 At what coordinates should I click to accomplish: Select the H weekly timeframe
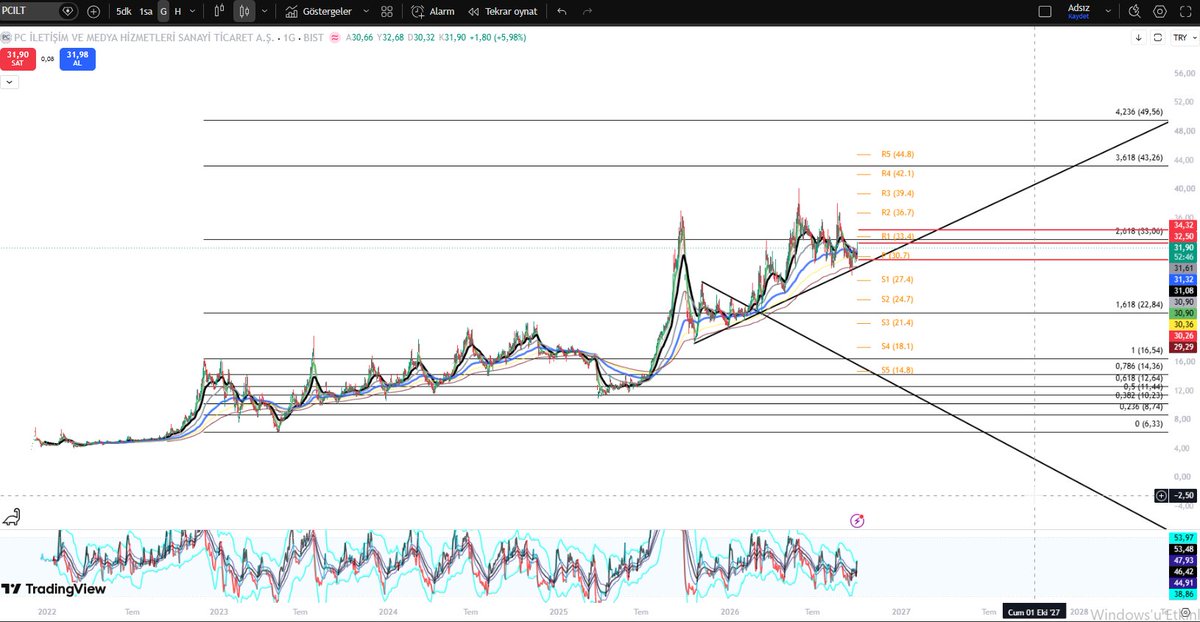(178, 12)
